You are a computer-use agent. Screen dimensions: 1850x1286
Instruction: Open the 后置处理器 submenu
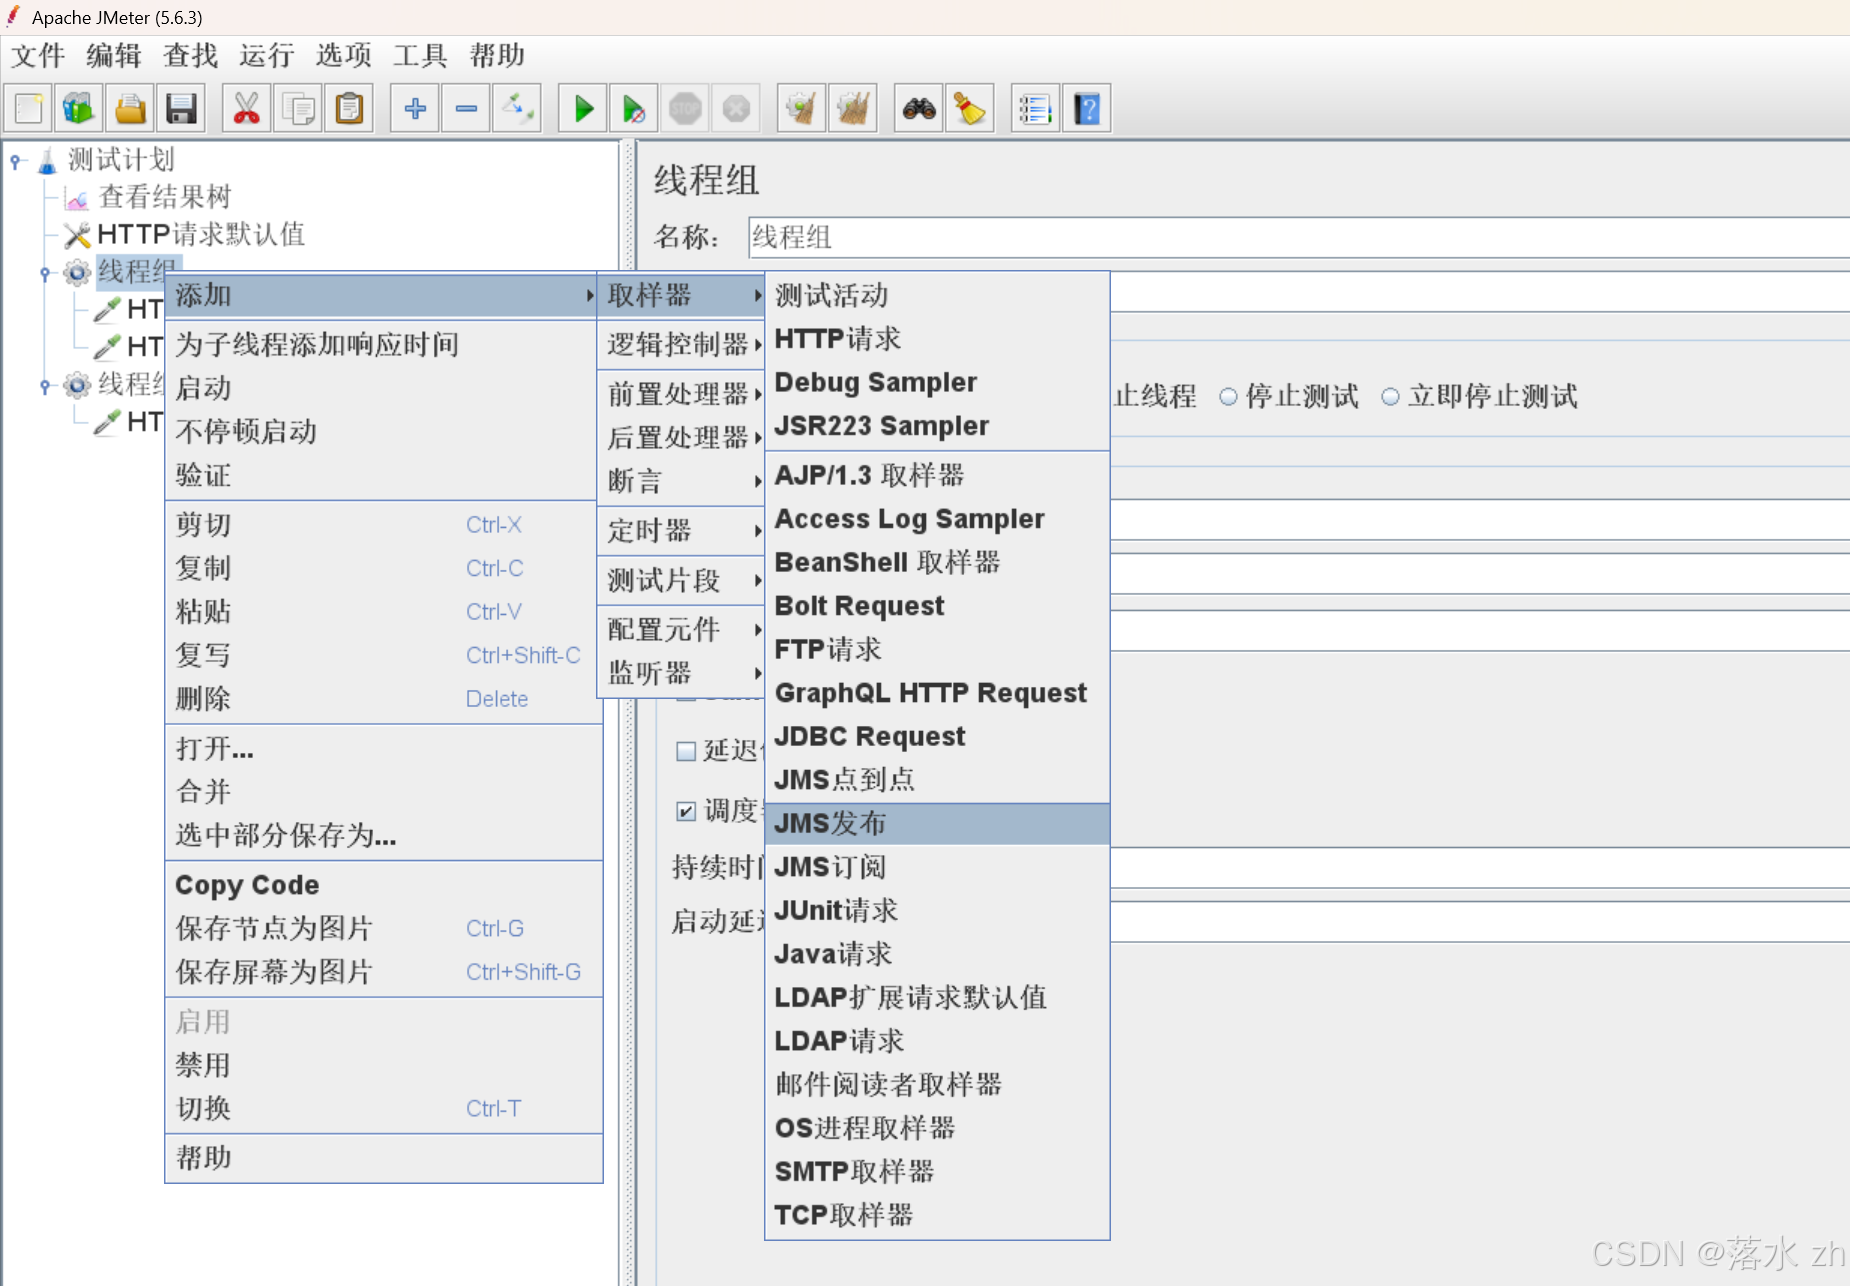[x=681, y=438]
